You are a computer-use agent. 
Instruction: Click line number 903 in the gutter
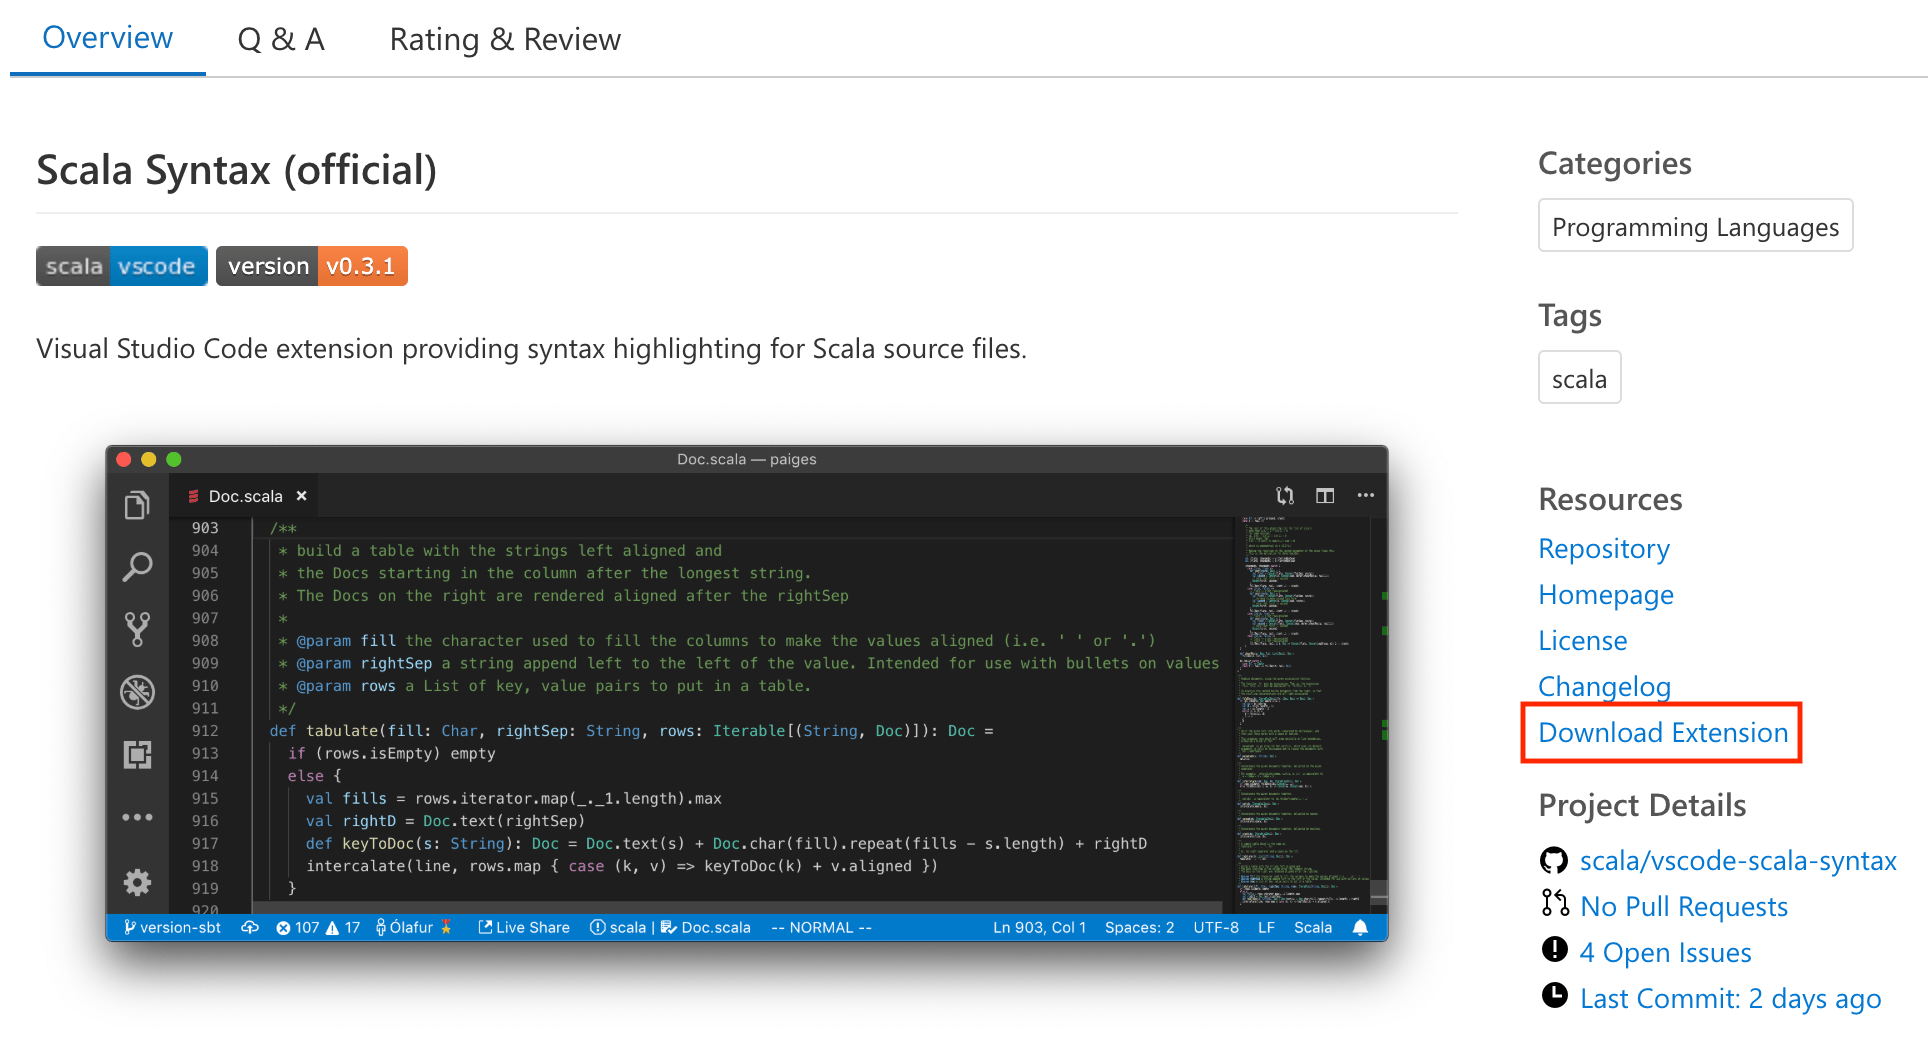point(205,528)
